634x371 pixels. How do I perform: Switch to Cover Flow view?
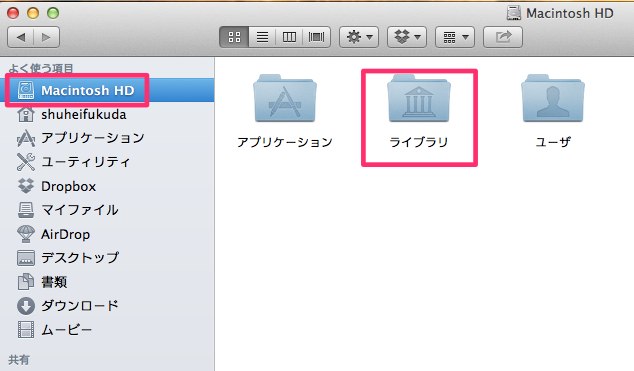click(x=317, y=37)
